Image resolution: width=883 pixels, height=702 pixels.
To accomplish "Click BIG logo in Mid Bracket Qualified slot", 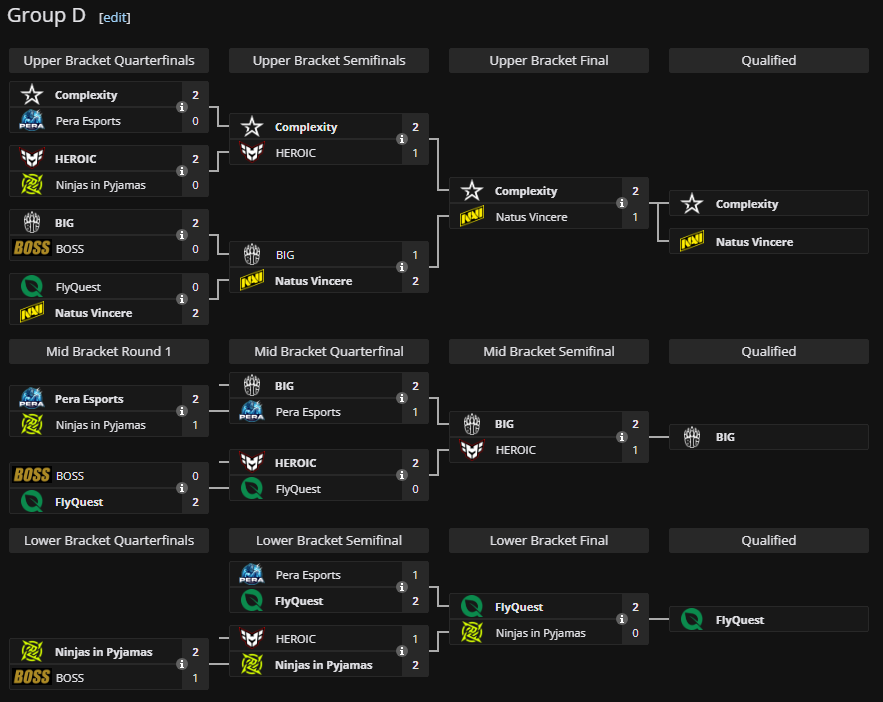I will coord(691,437).
